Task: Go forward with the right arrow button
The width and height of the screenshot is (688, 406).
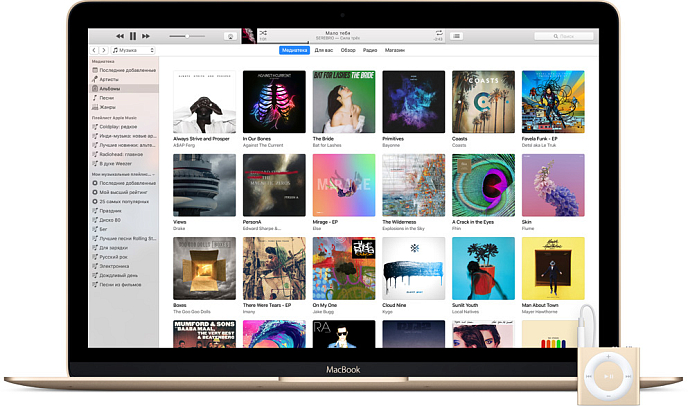Action: click(x=104, y=50)
